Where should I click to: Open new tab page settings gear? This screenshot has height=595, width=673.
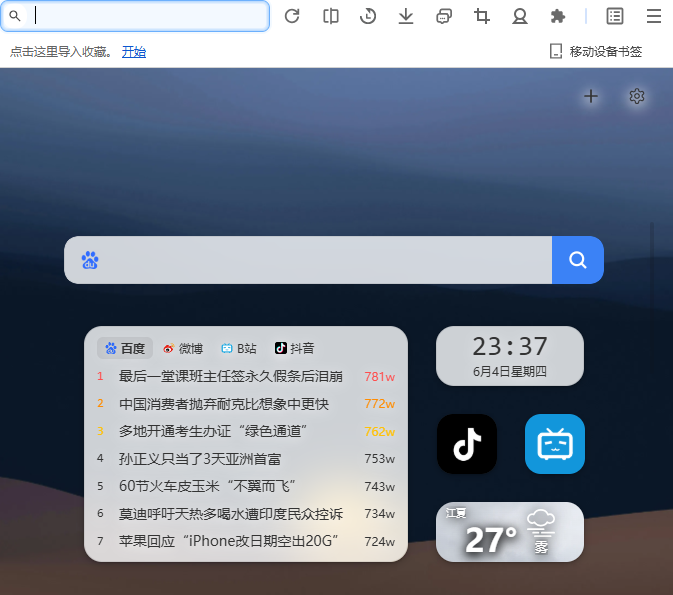click(637, 96)
